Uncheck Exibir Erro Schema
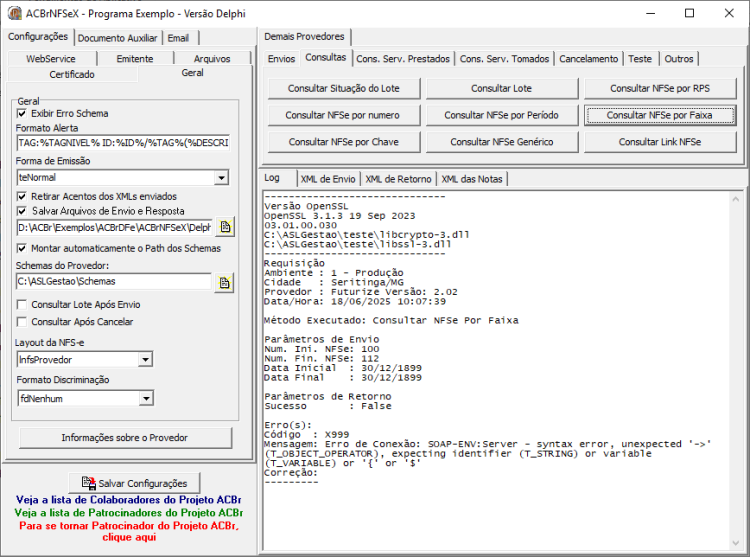The width and height of the screenshot is (750, 557). pyautogui.click(x=22, y=113)
